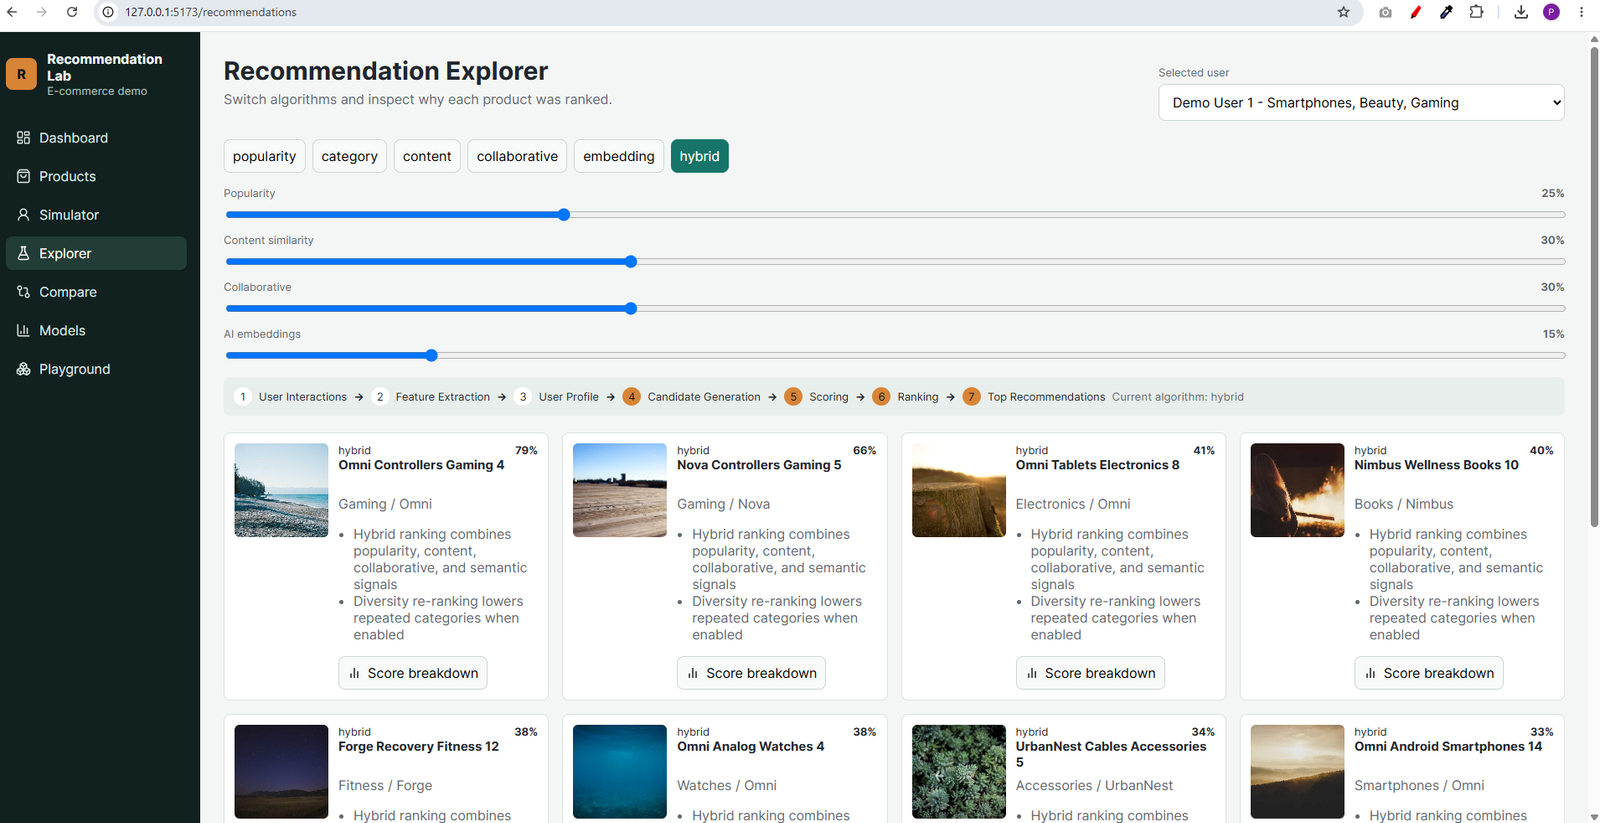Click pipeline step 4 Candidate Generation
1600x823 pixels.
(692, 397)
